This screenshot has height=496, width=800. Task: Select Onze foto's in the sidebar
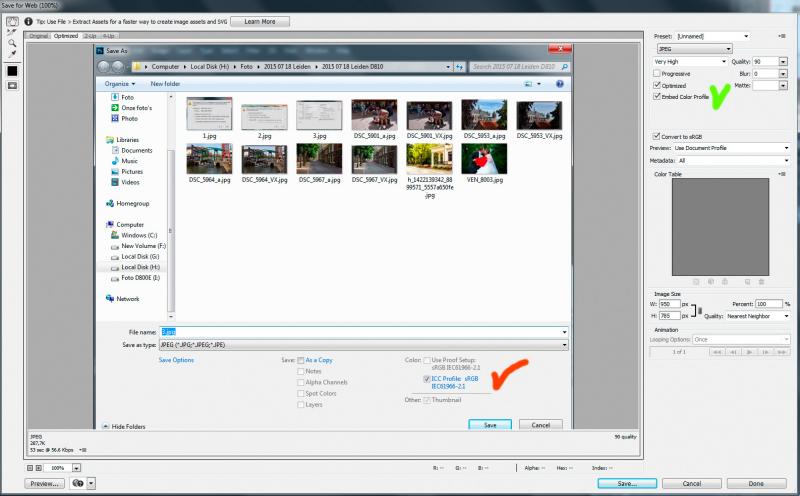[x=136, y=108]
